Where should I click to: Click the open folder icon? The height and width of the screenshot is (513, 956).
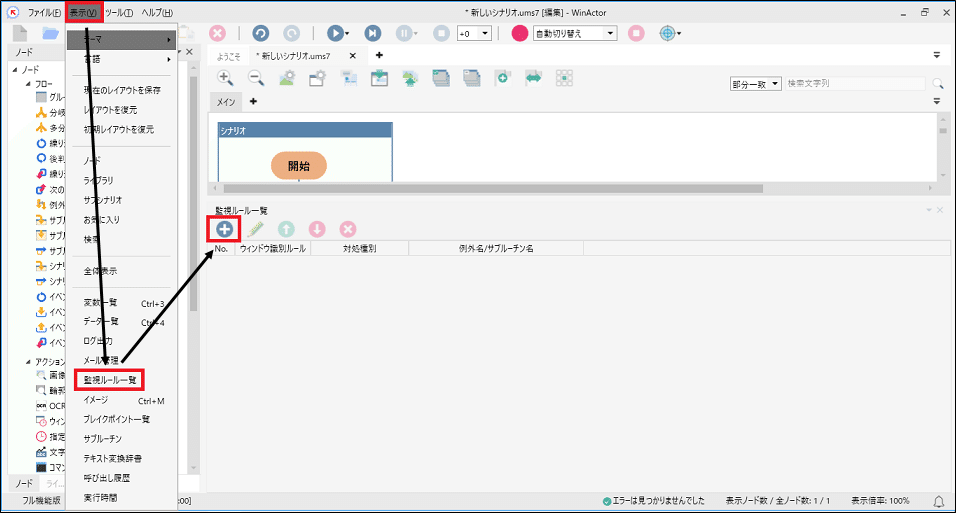[50, 34]
